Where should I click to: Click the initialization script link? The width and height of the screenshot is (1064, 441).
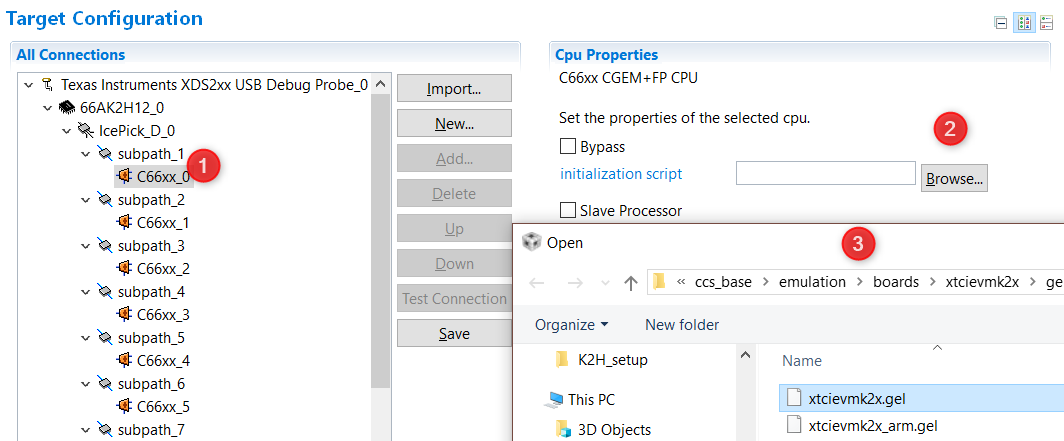(x=620, y=174)
